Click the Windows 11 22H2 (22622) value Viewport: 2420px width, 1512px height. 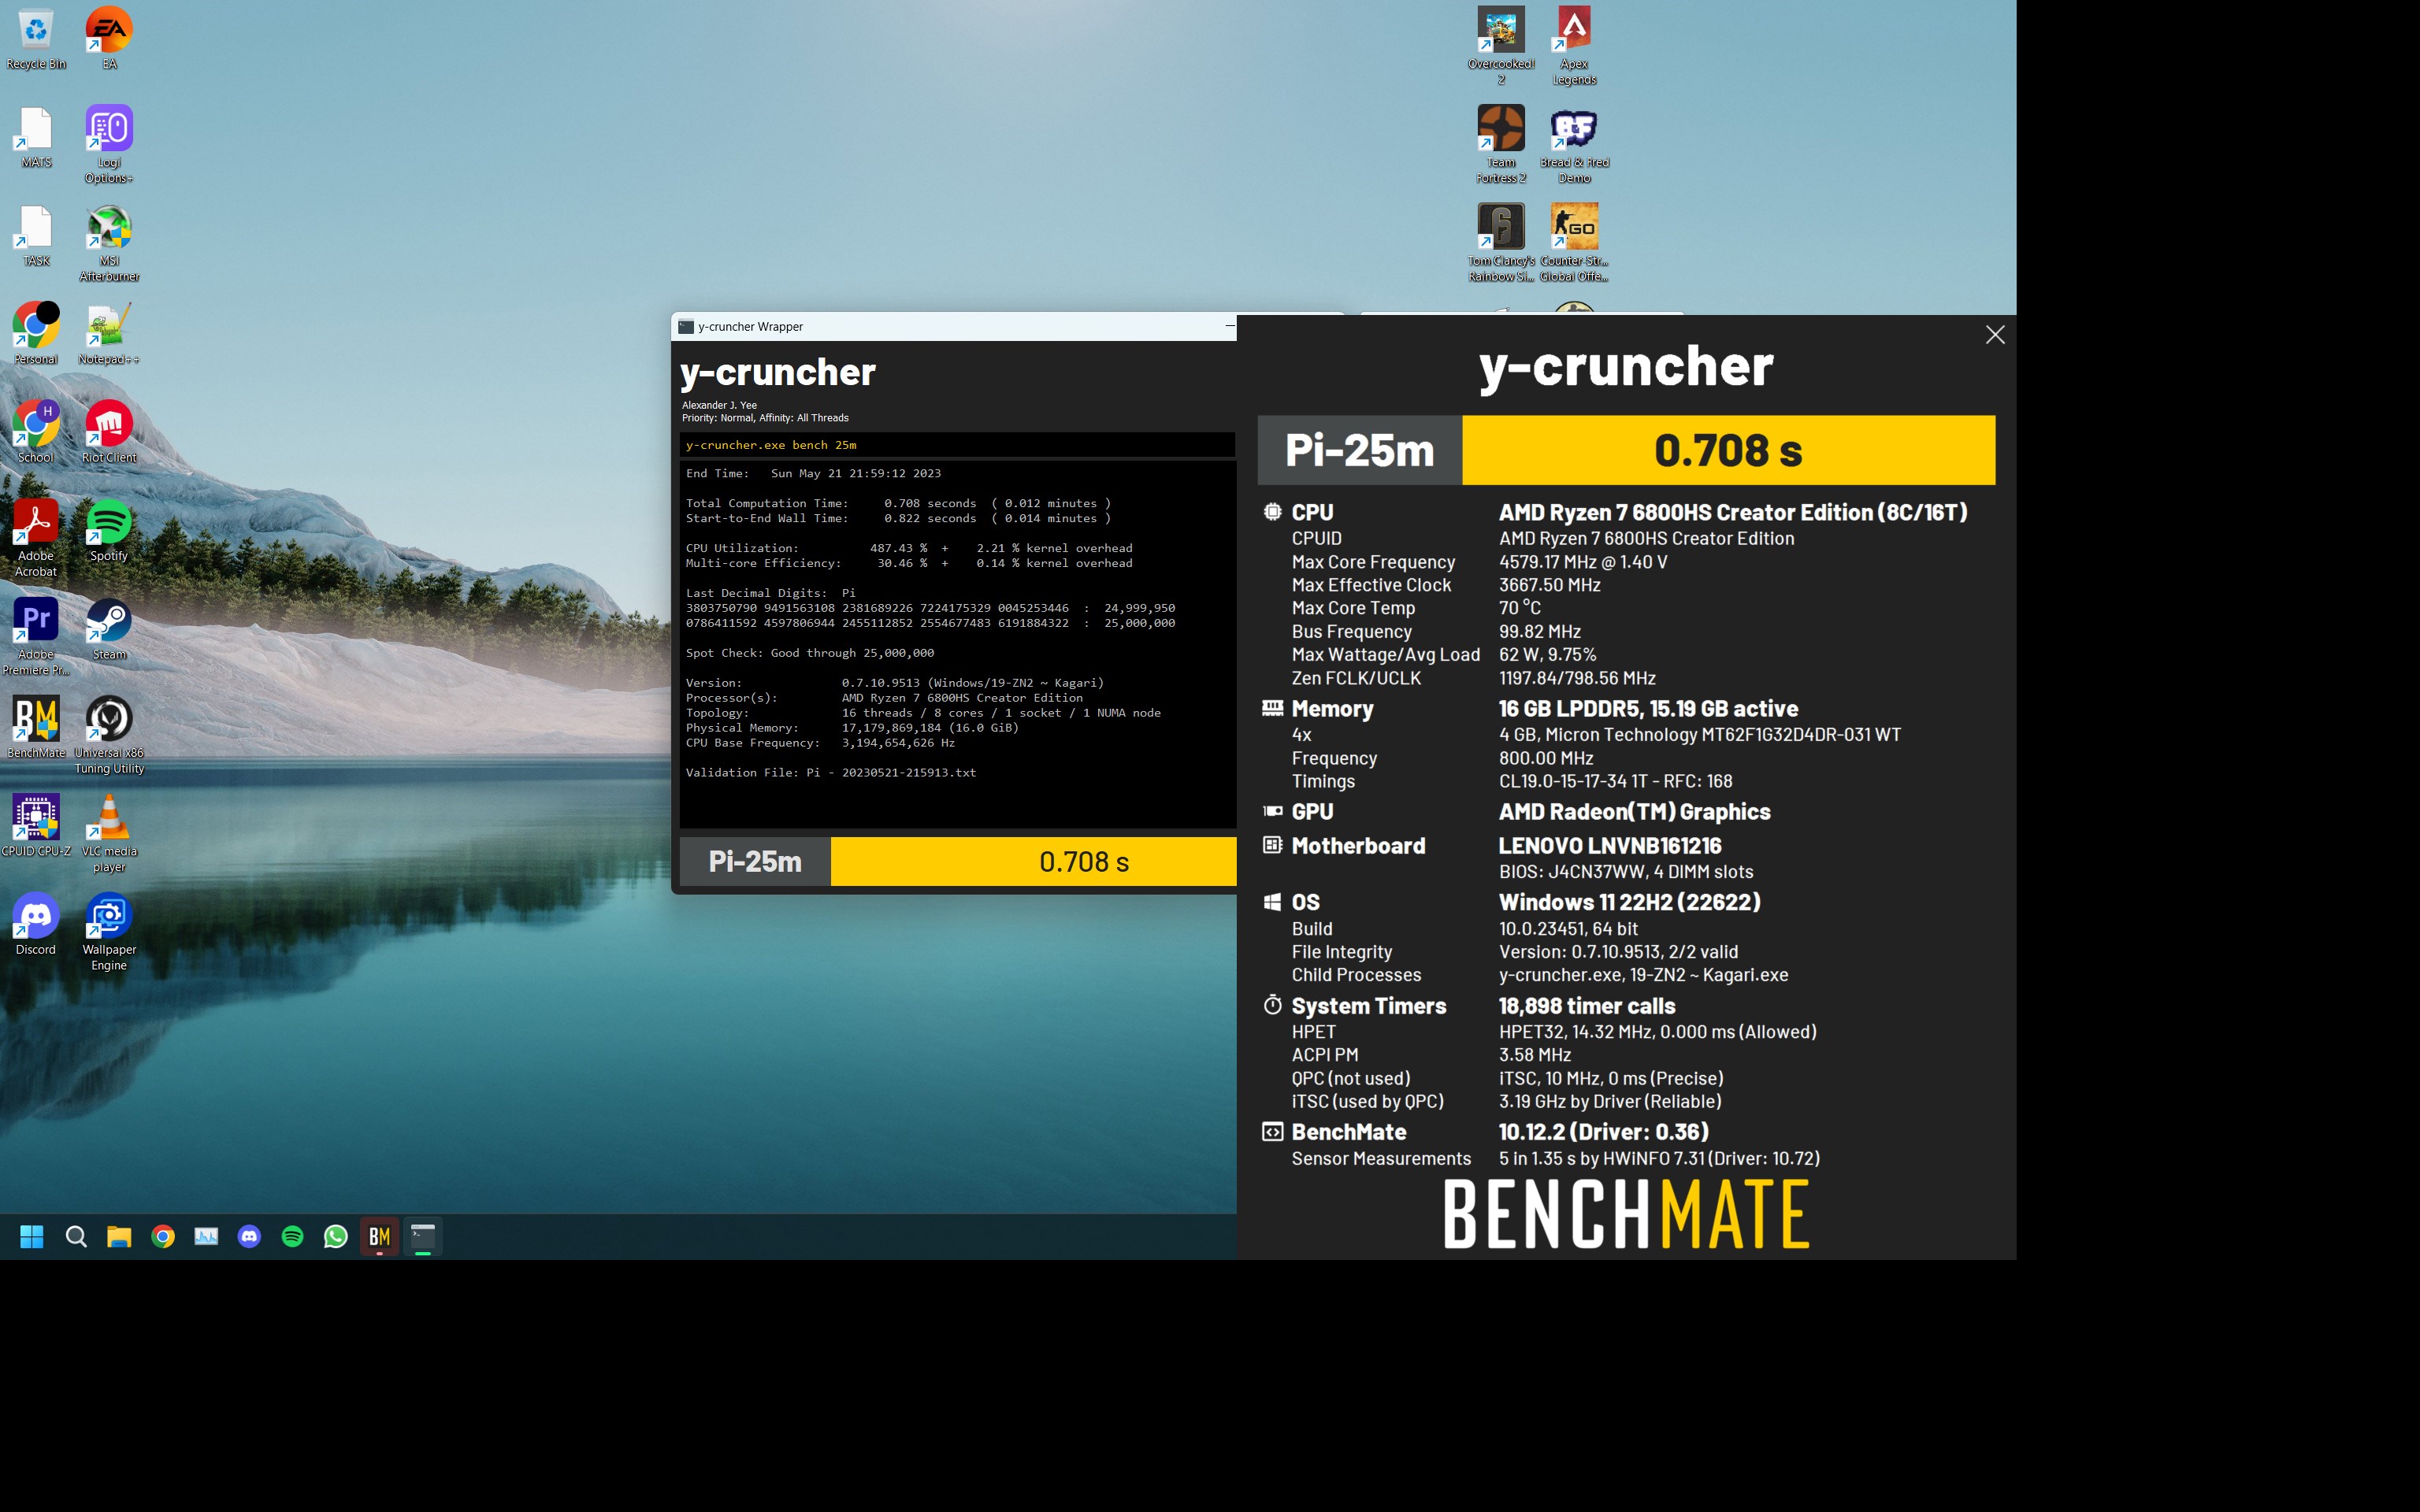click(x=1629, y=902)
